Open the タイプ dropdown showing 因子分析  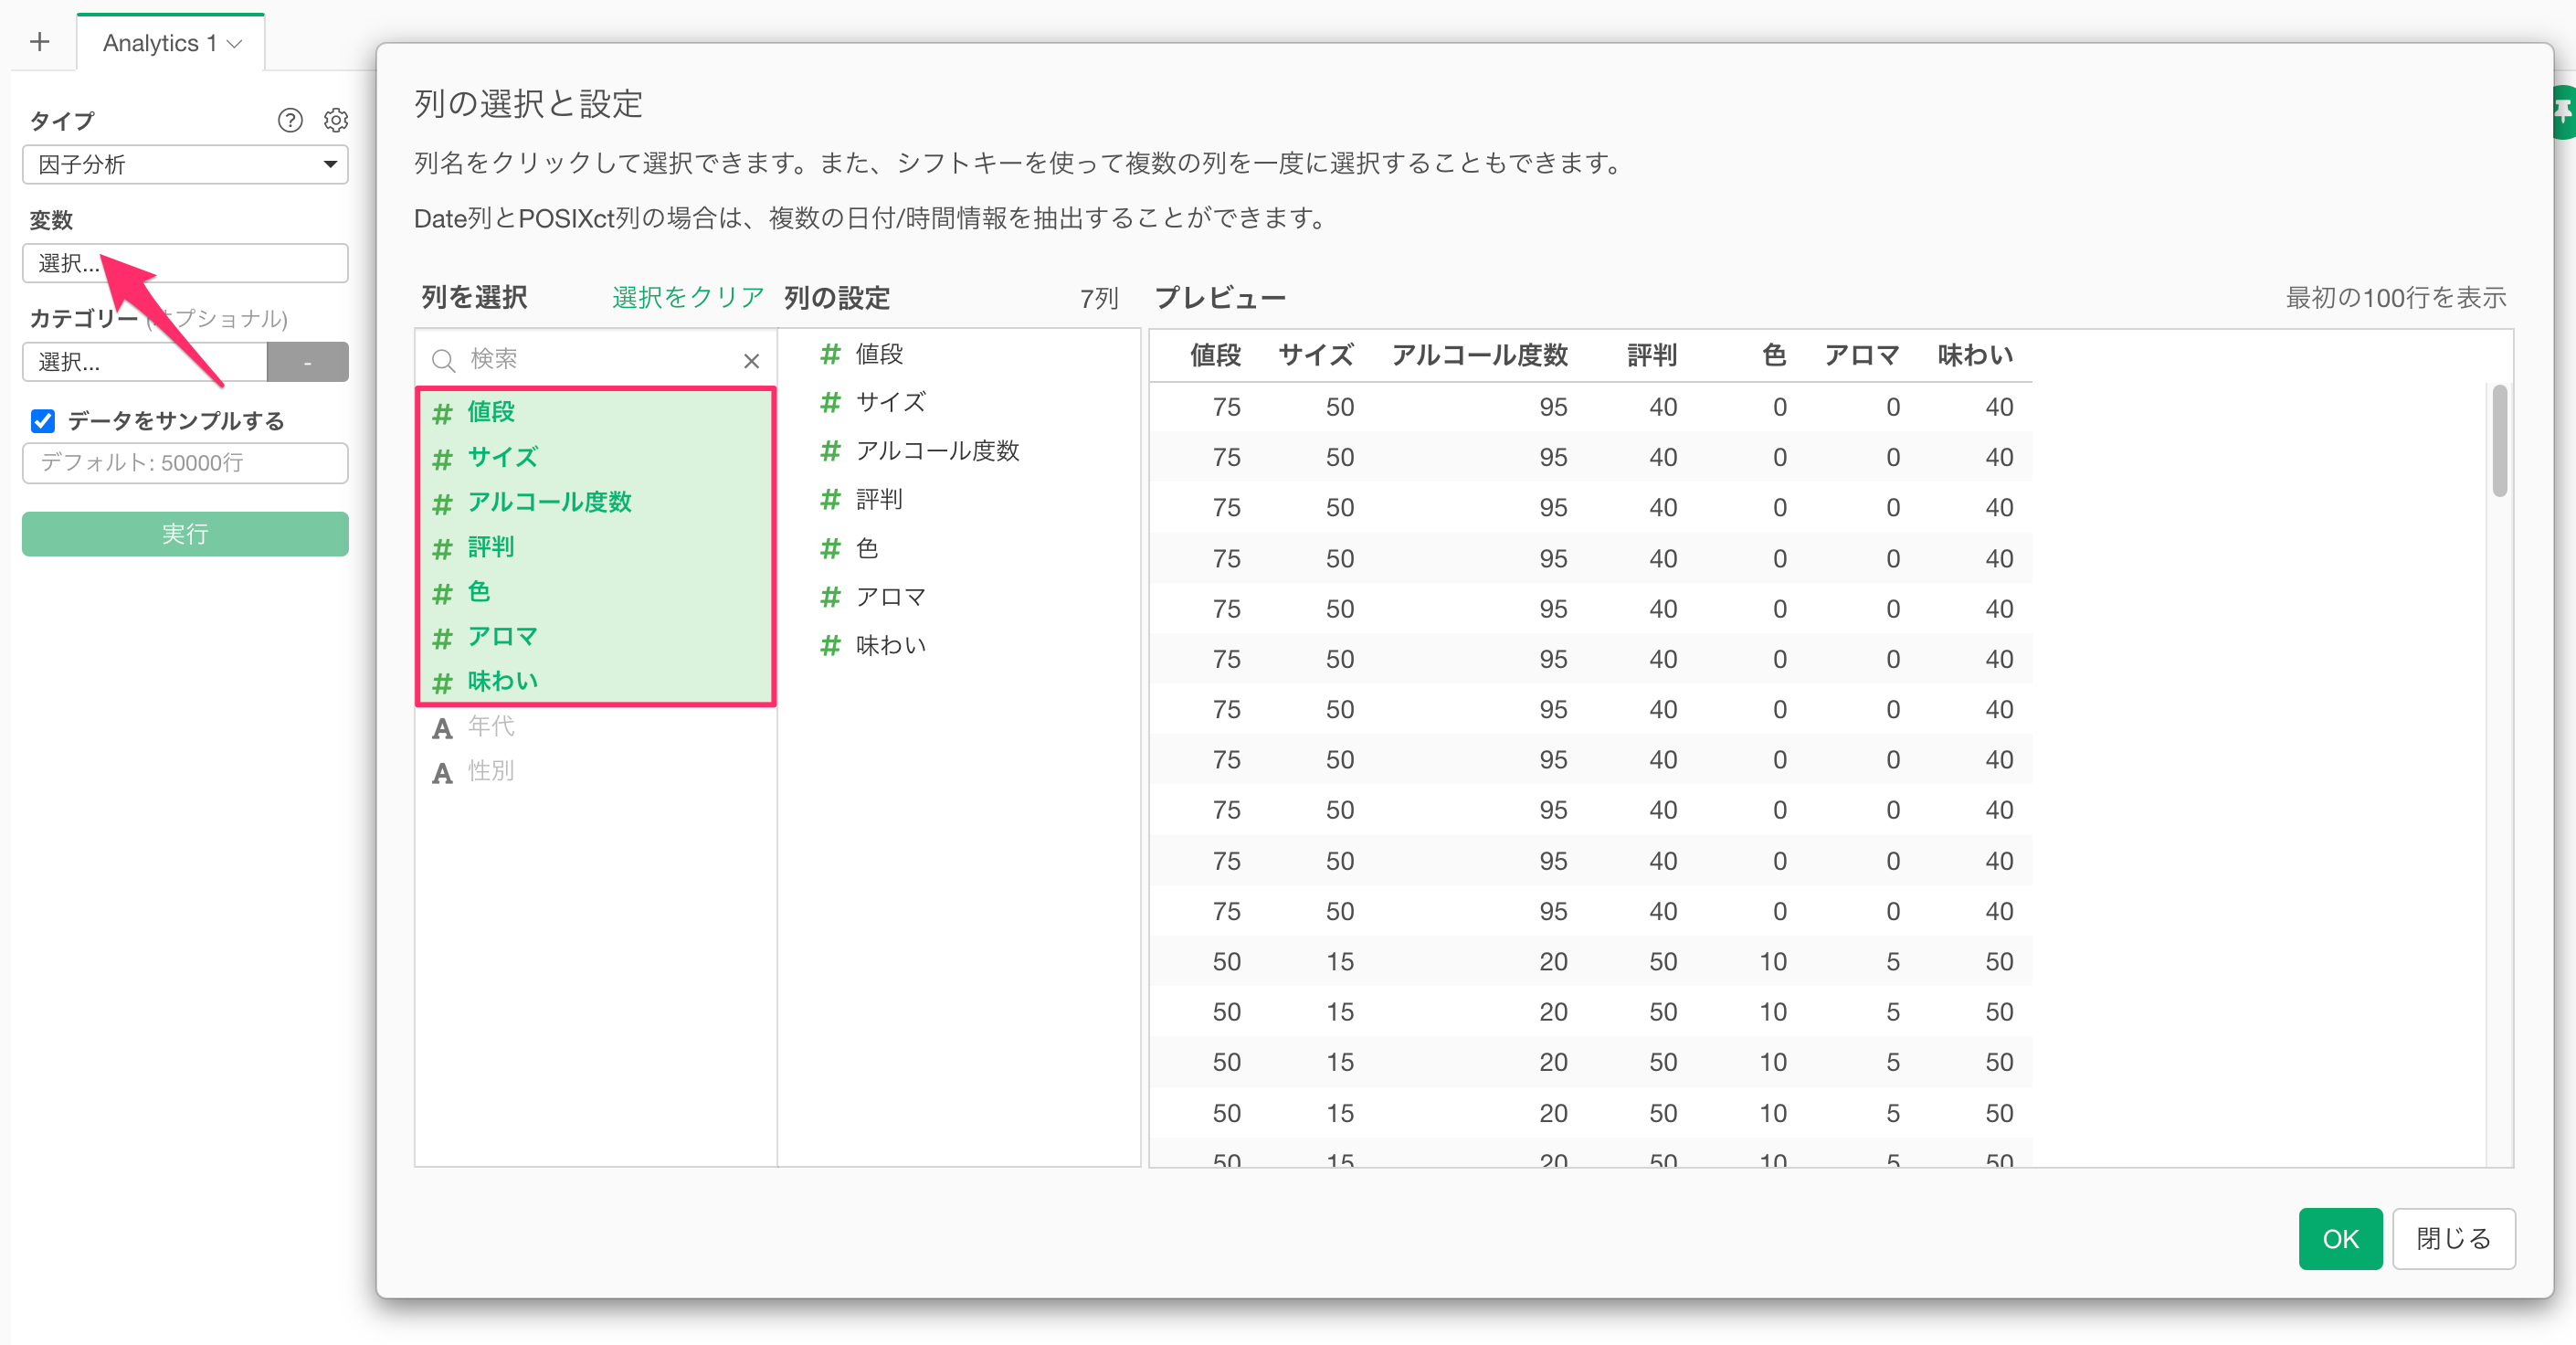point(185,164)
